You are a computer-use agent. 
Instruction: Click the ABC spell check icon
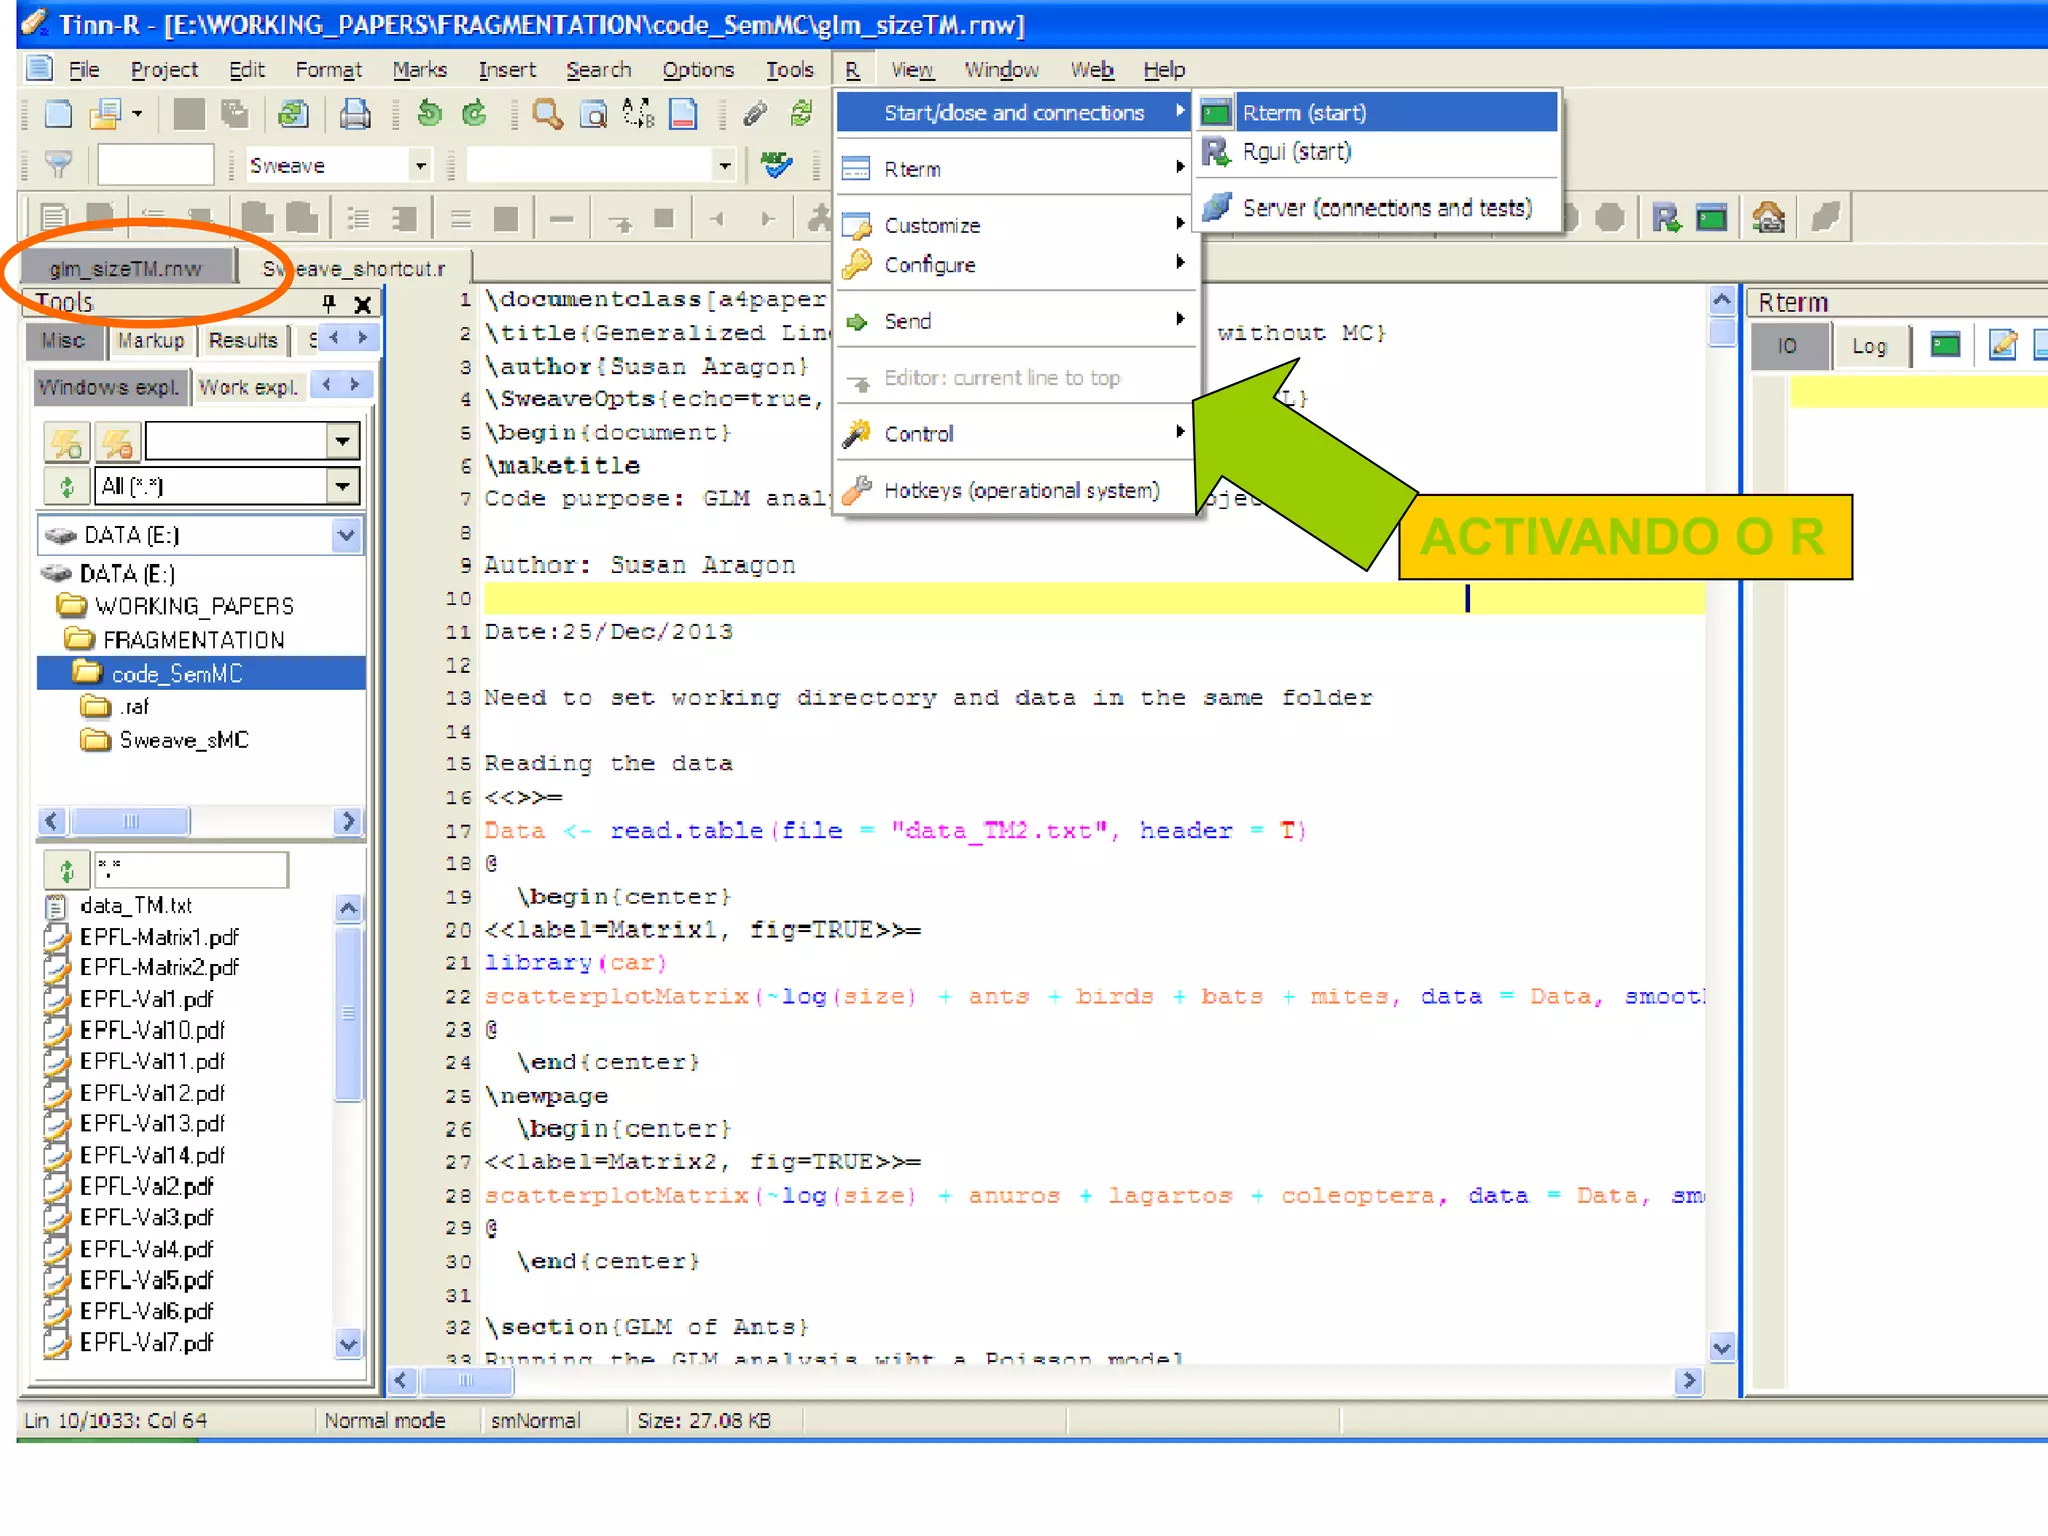tap(776, 164)
